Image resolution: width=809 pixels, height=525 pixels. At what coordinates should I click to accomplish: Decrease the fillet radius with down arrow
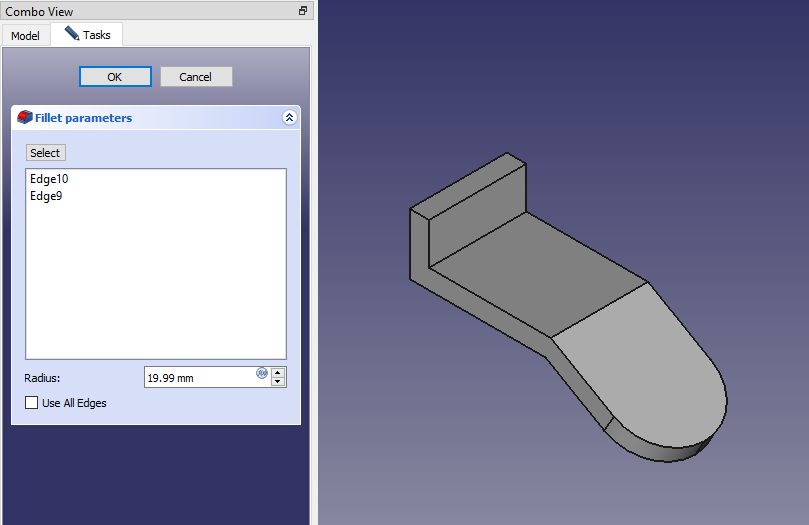278,382
